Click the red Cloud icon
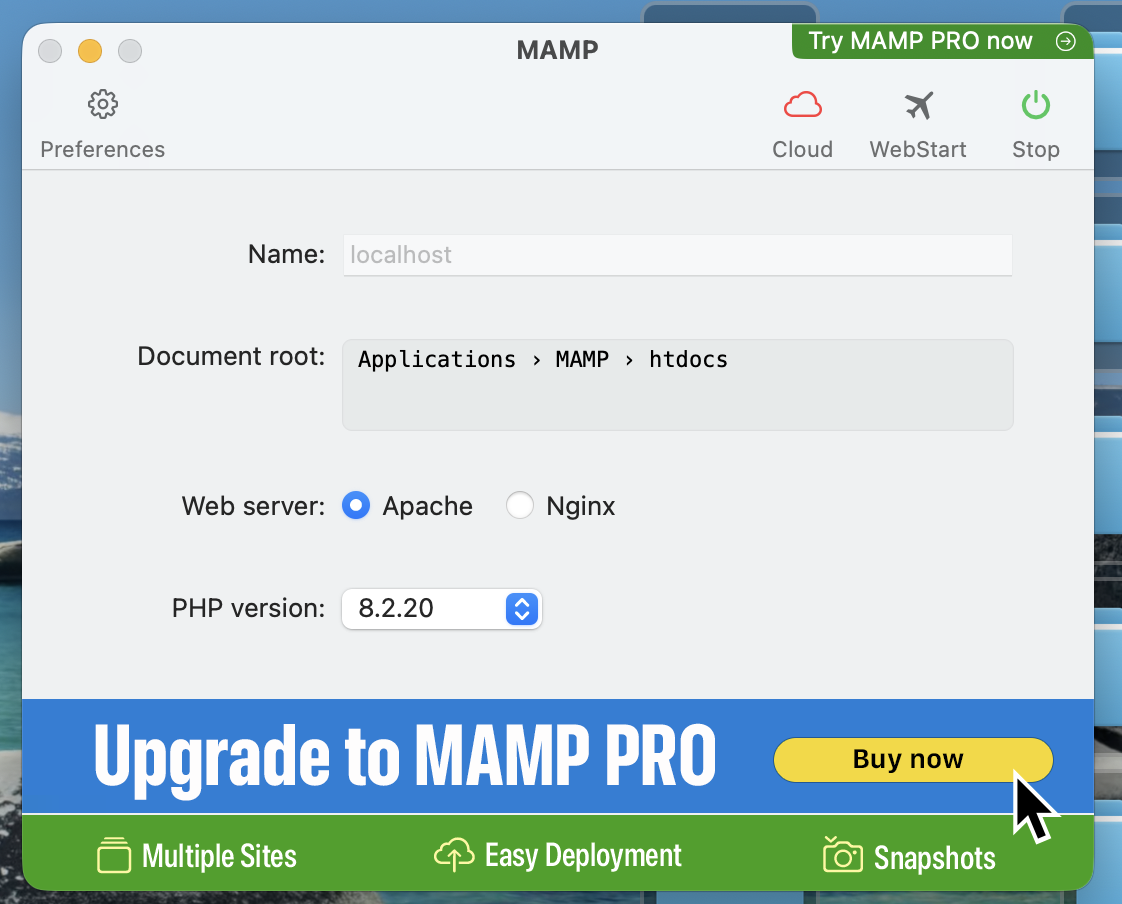 pyautogui.click(x=802, y=105)
